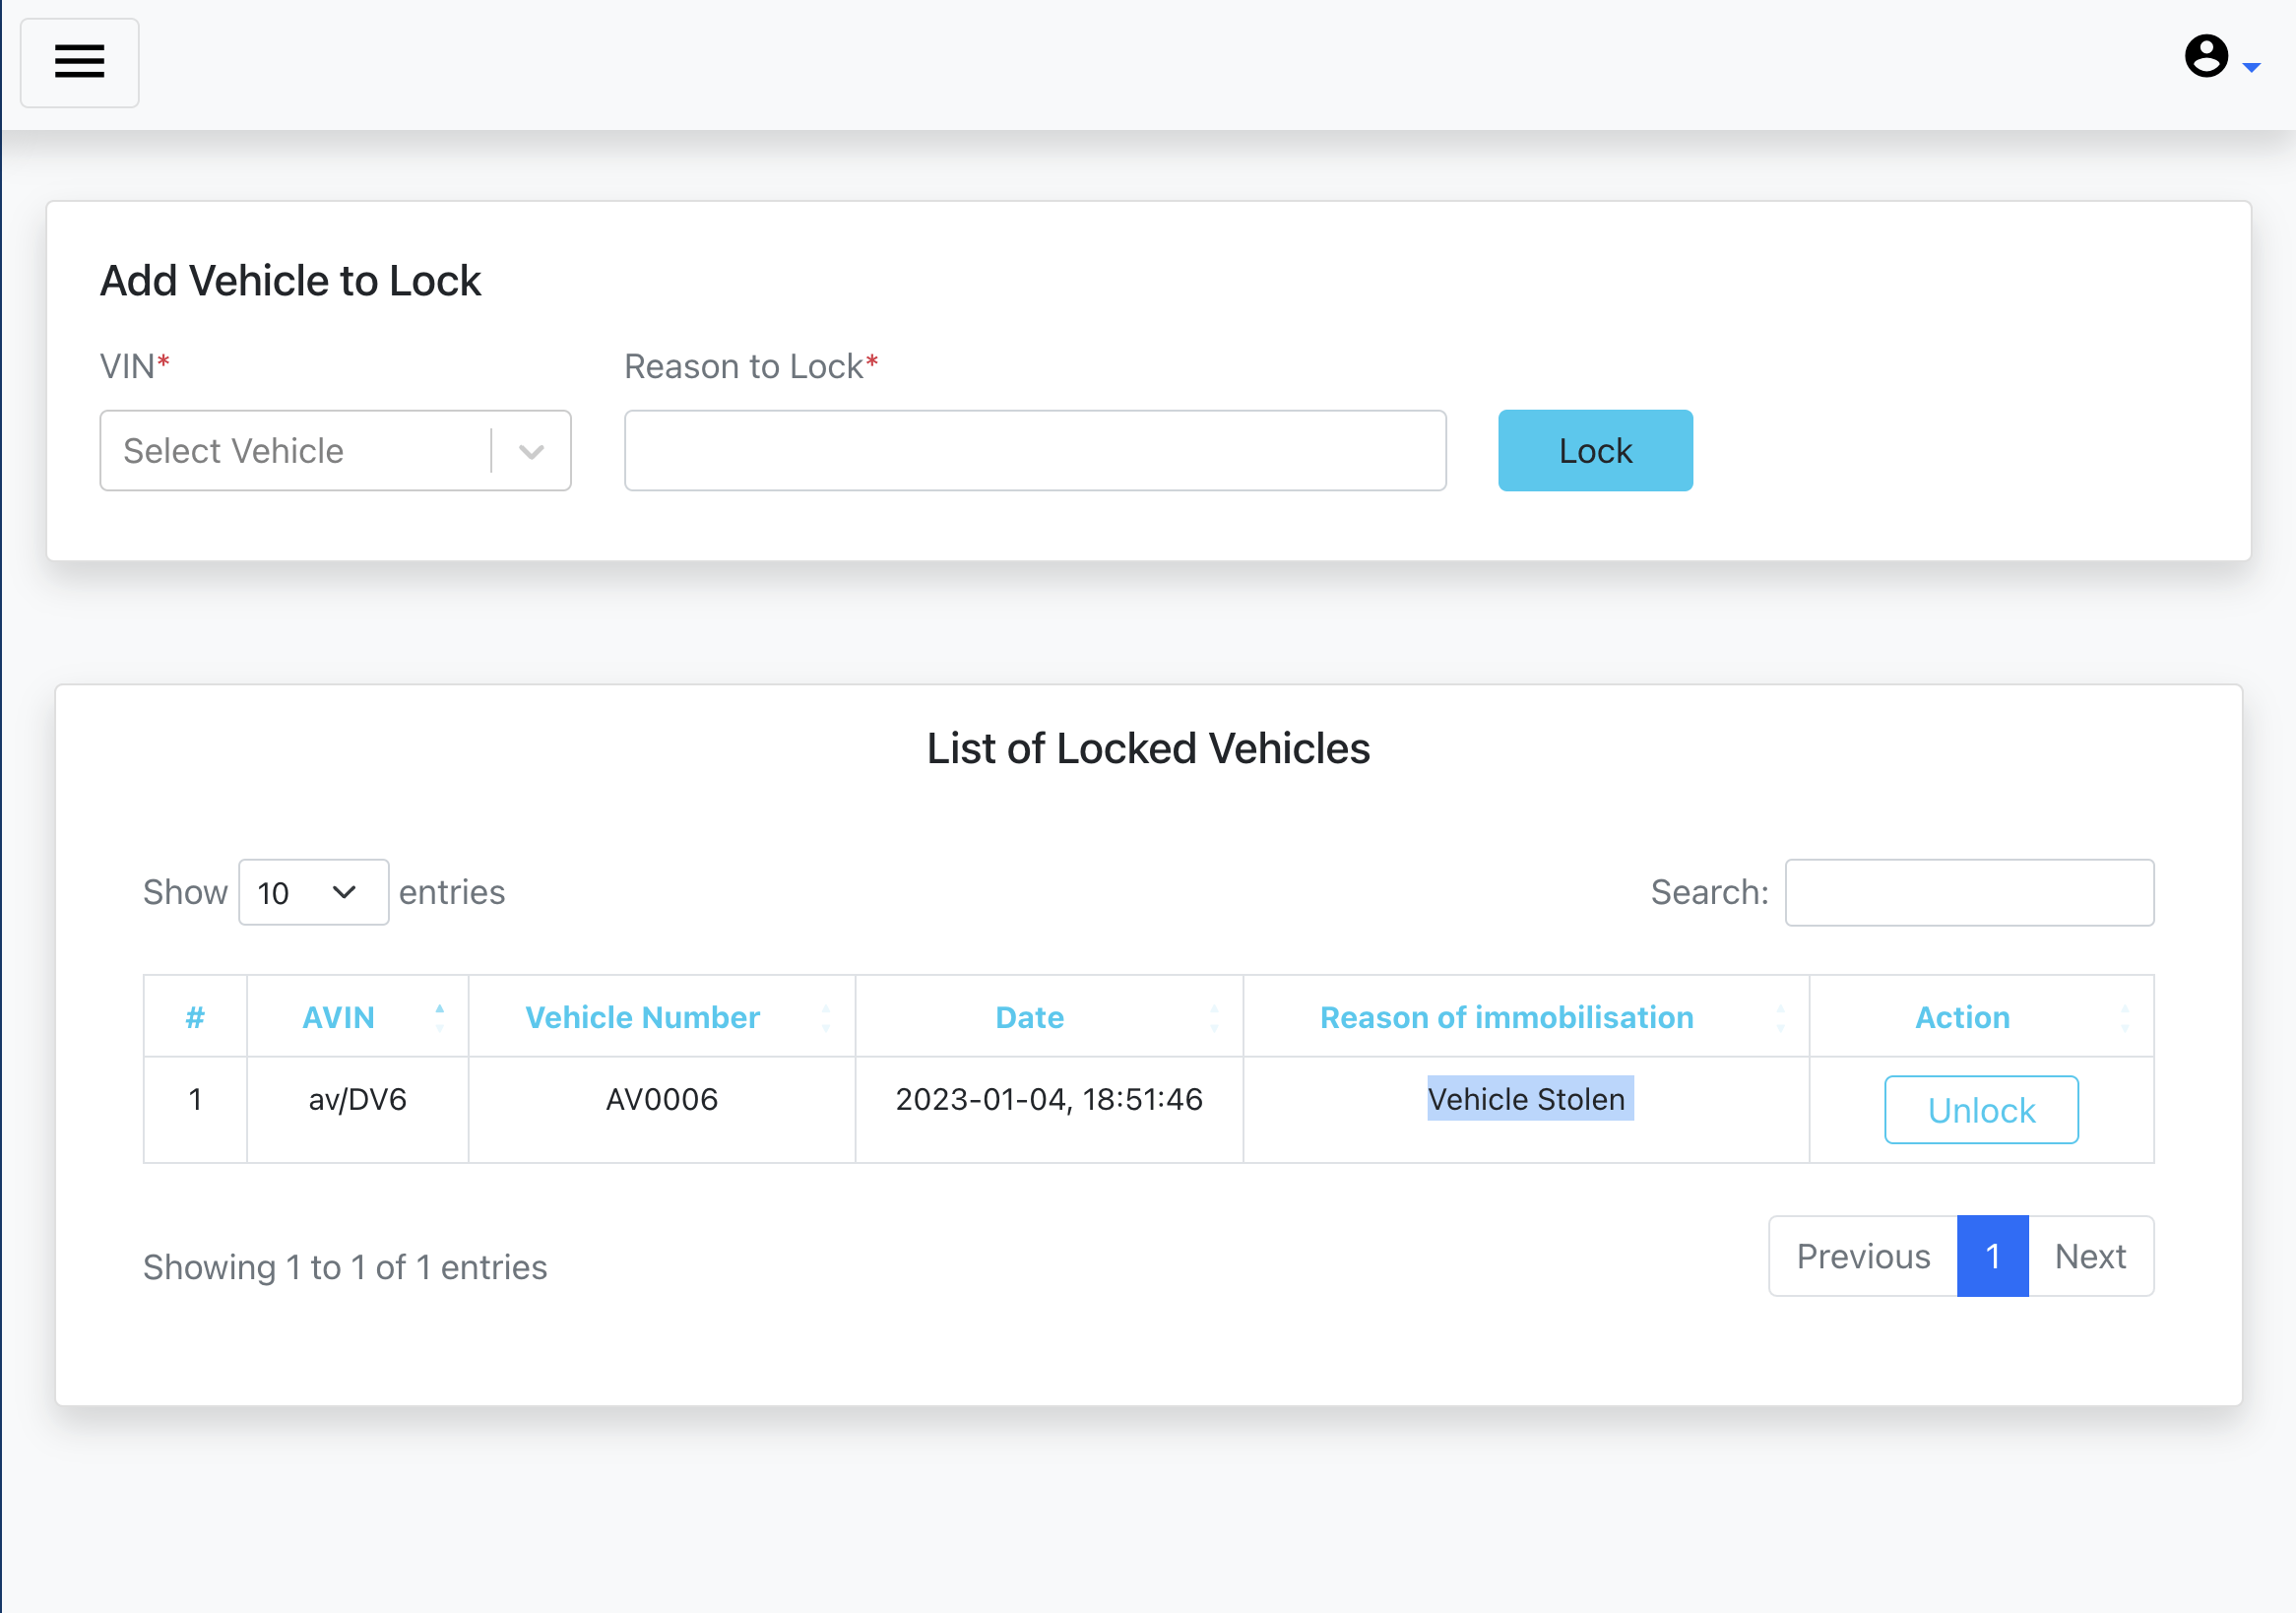Click the user account icon

click(2207, 54)
